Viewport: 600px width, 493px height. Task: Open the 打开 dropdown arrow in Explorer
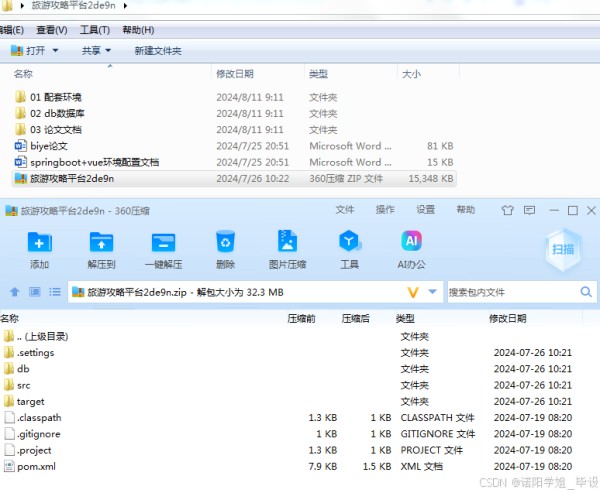click(55, 51)
